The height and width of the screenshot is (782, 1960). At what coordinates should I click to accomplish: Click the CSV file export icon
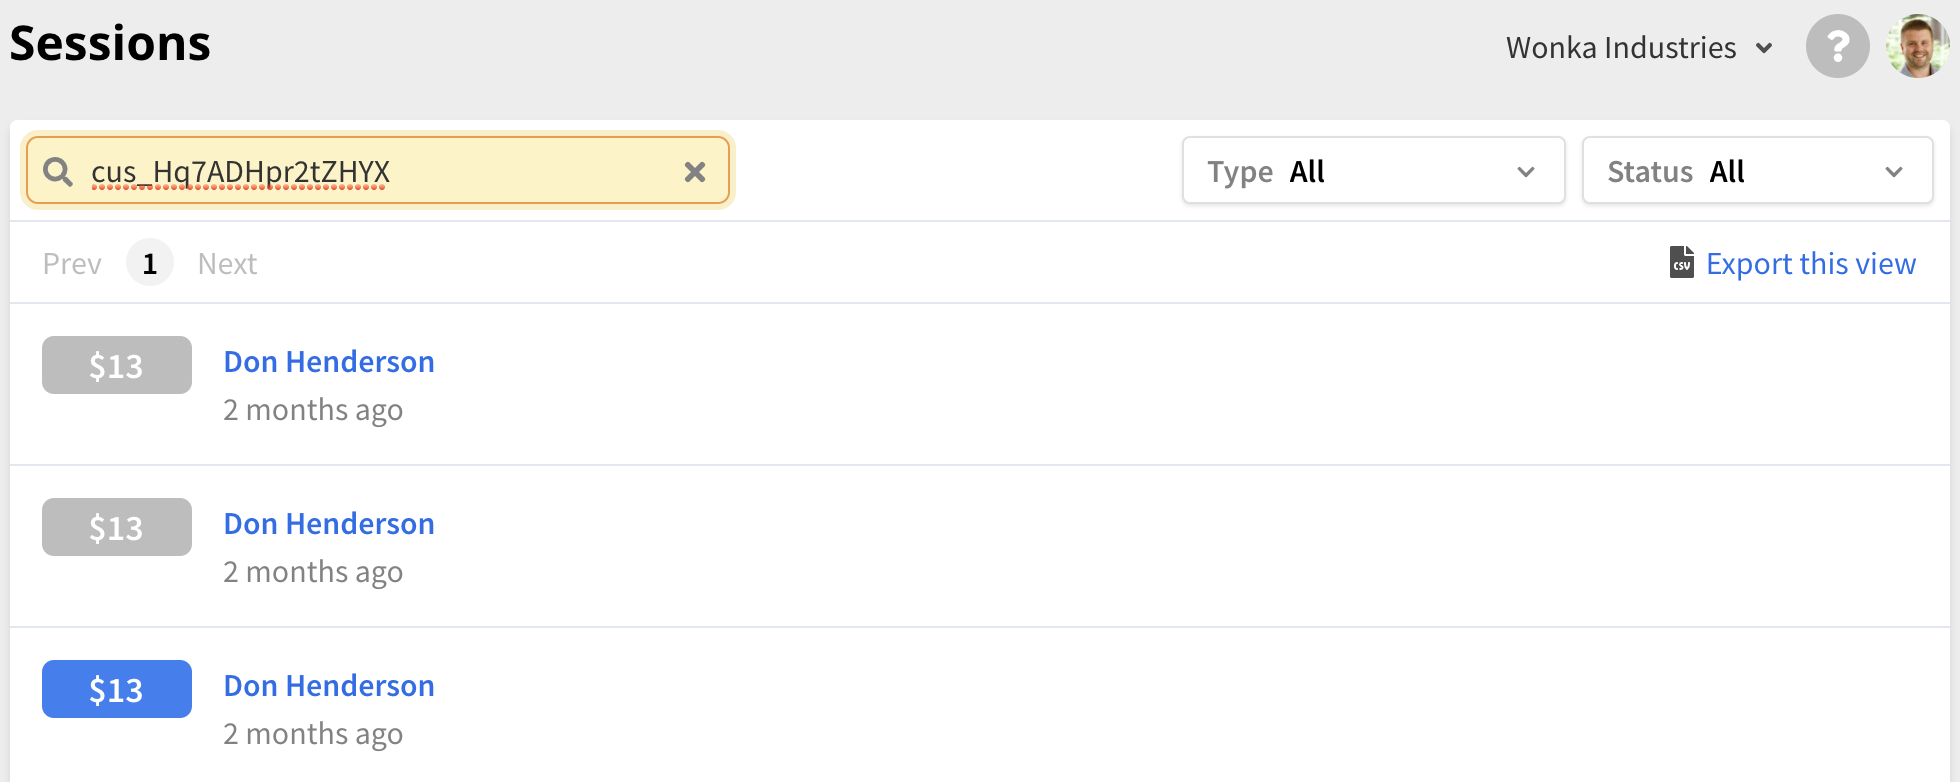1682,262
